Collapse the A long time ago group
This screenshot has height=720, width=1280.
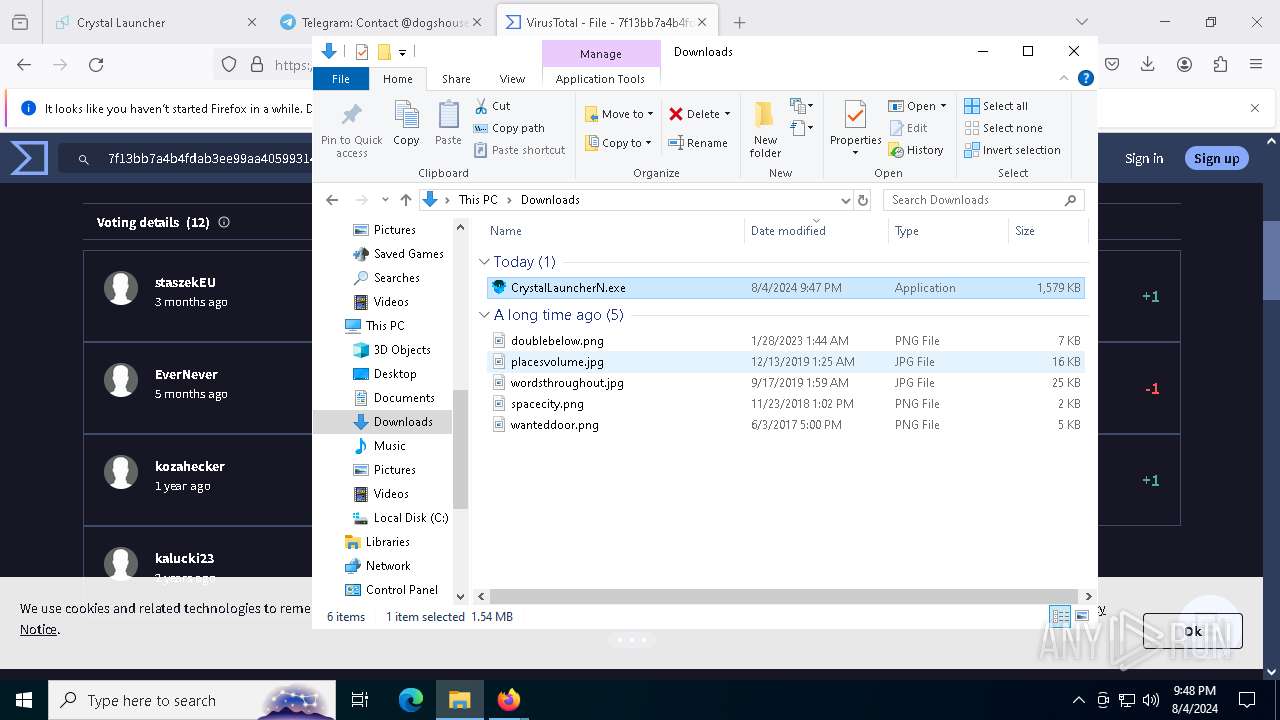click(x=485, y=315)
